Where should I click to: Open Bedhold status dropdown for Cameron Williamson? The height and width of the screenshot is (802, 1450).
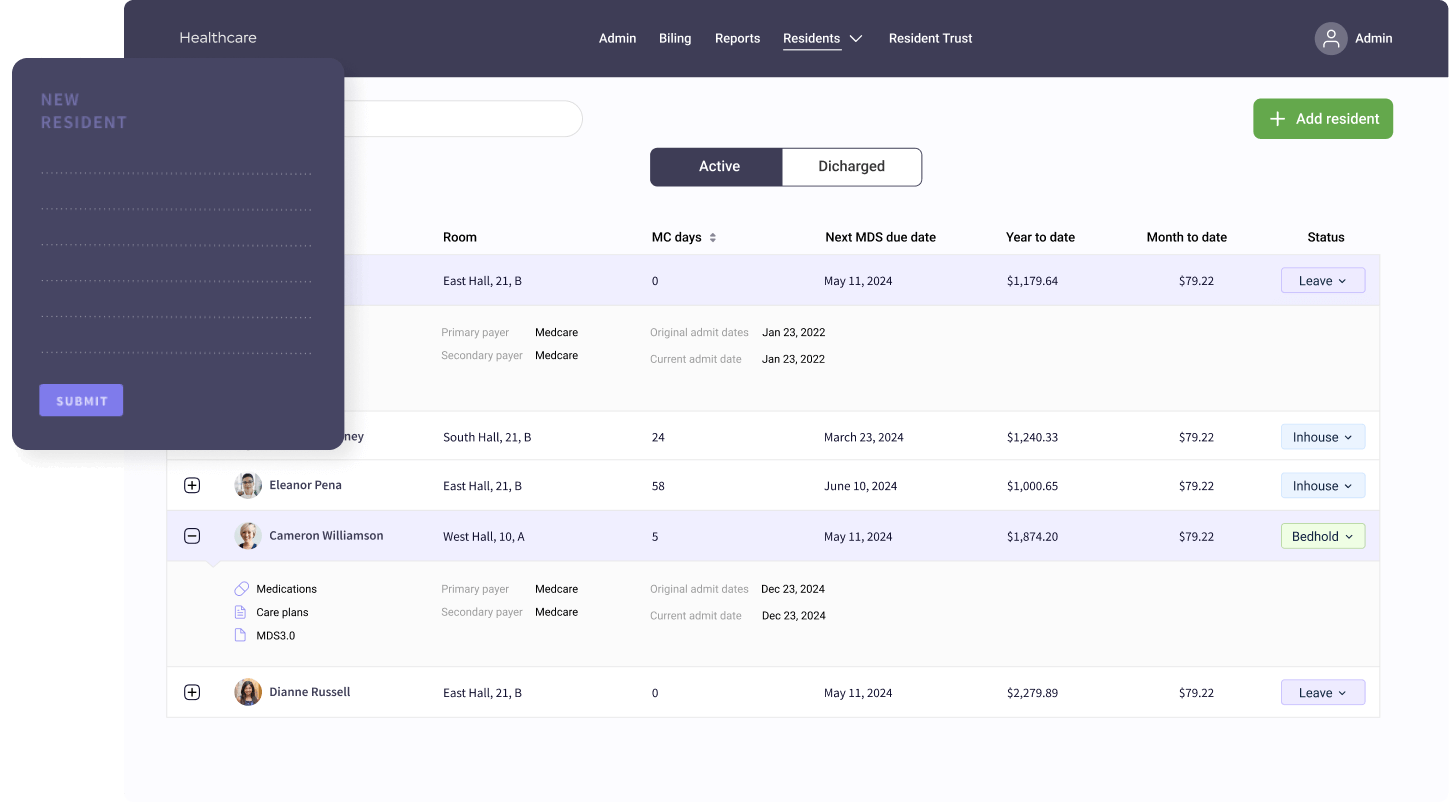click(x=1322, y=537)
